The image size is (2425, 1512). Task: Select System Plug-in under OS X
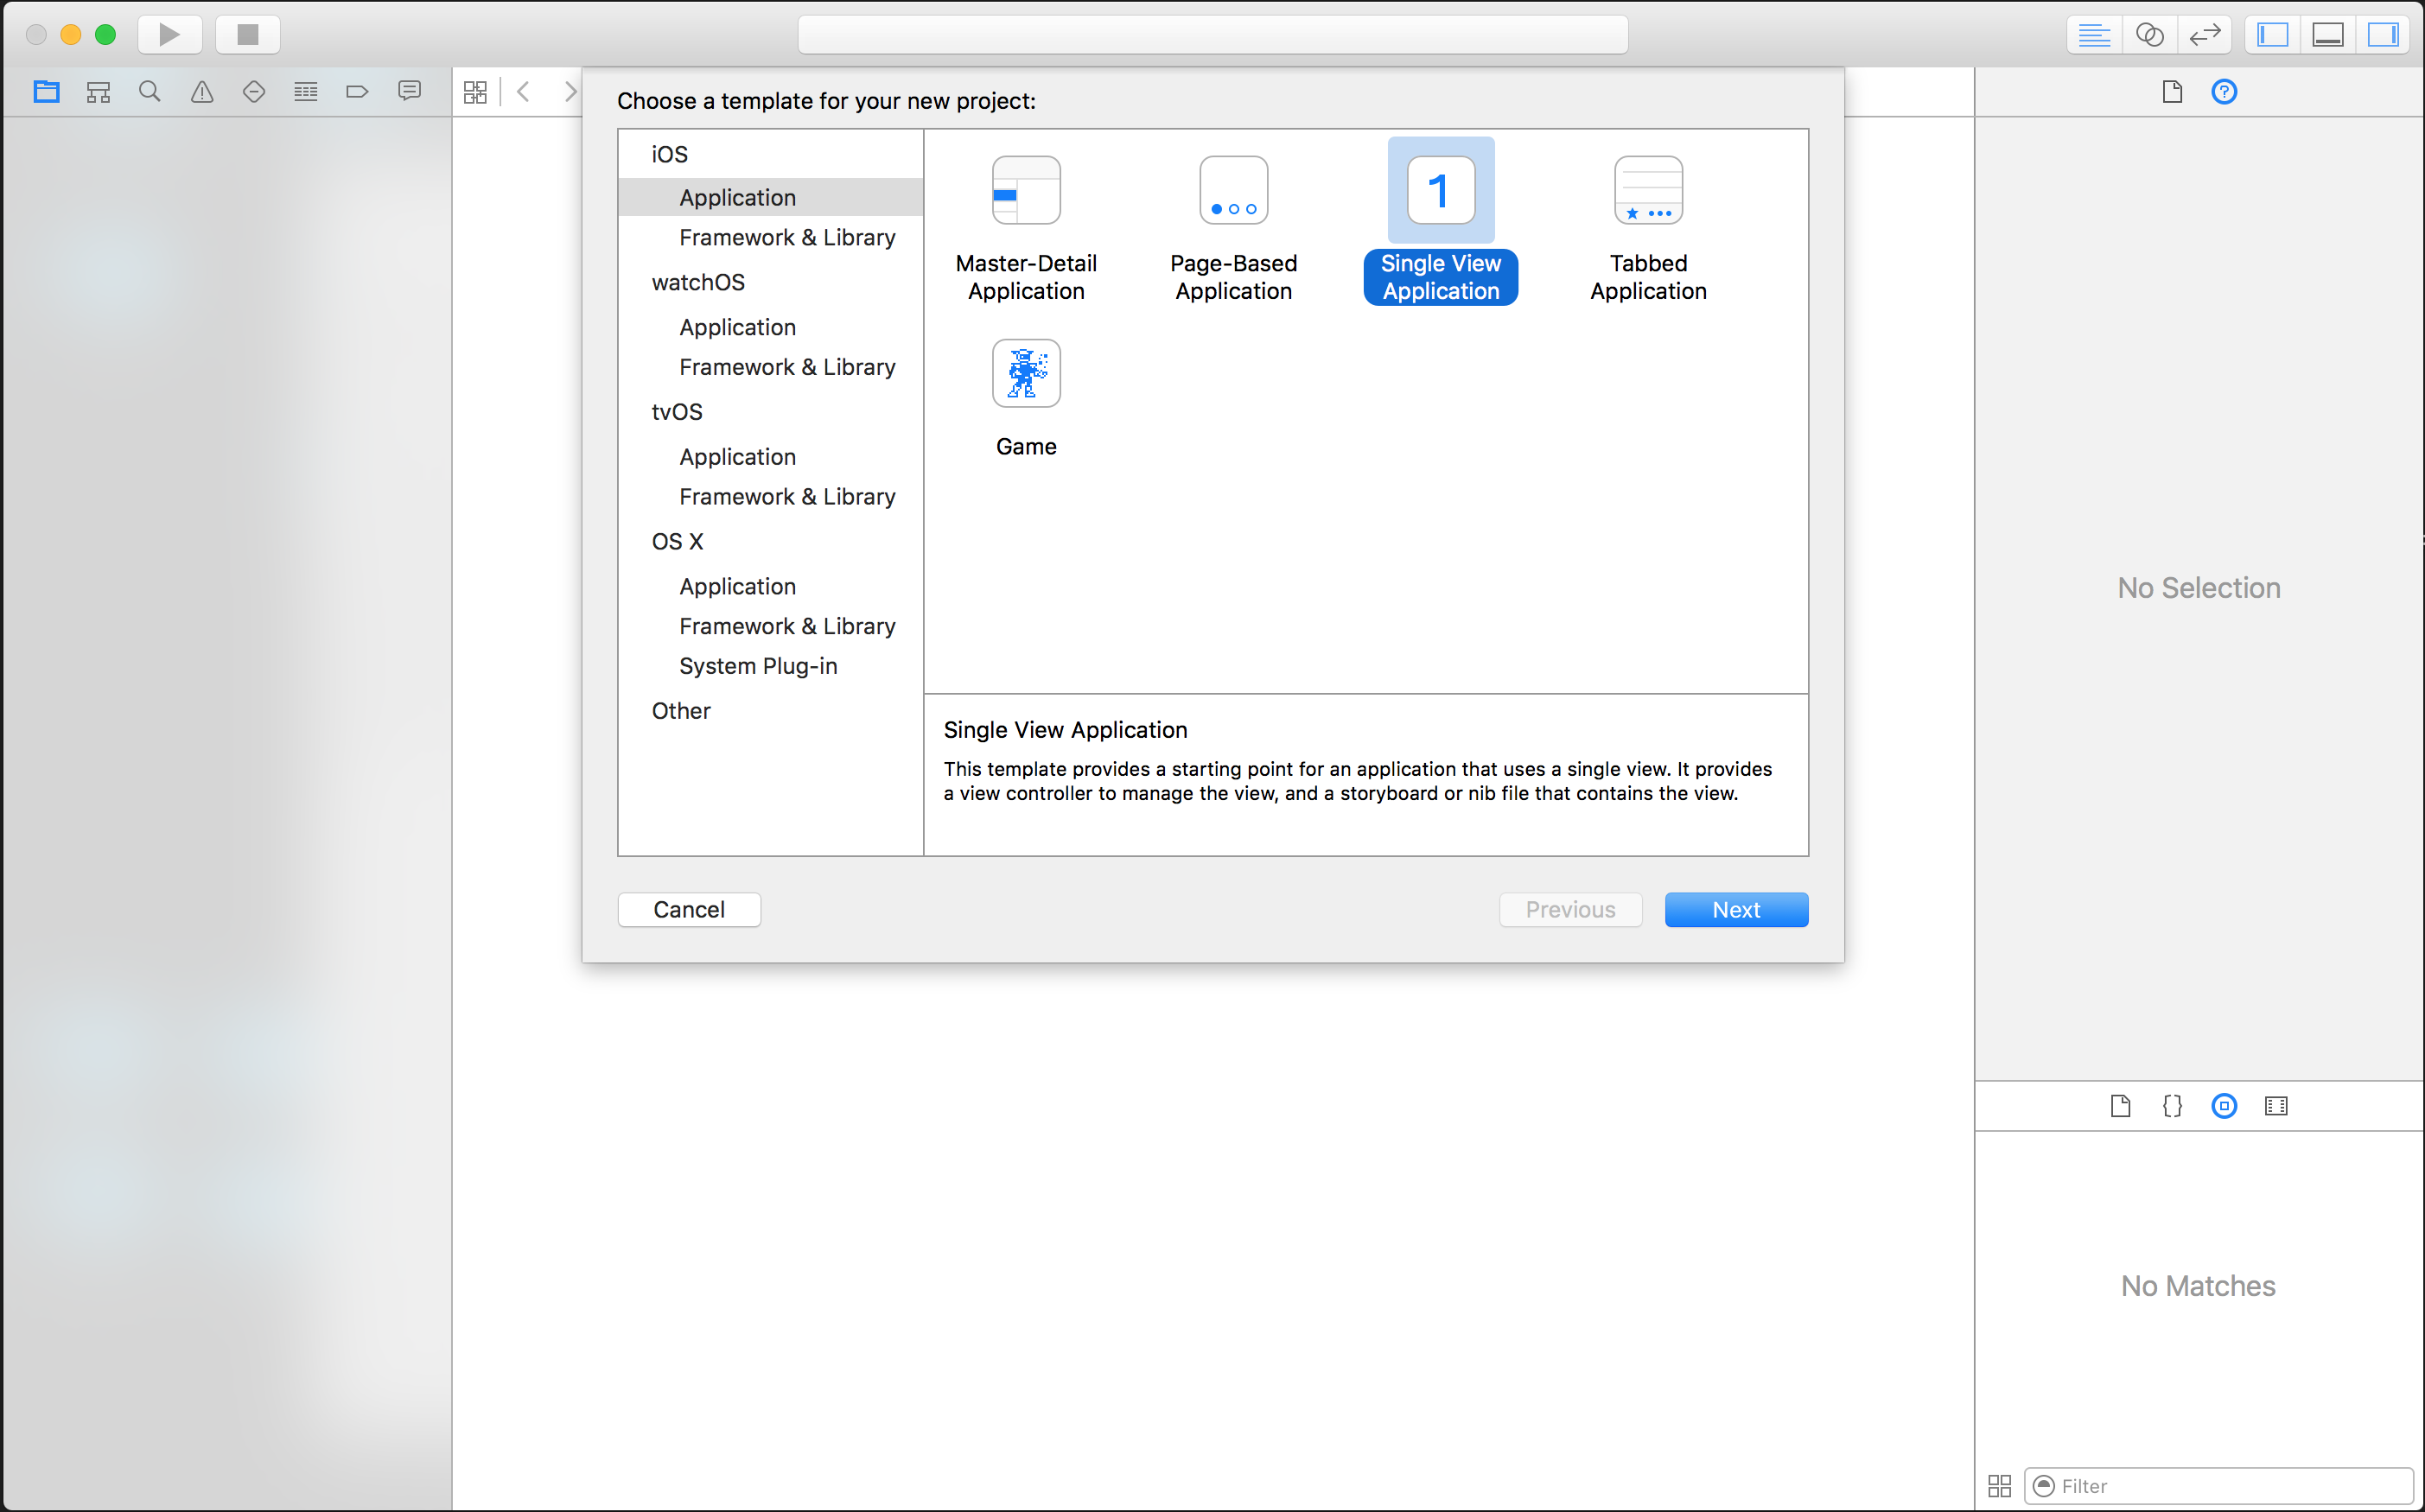[757, 666]
